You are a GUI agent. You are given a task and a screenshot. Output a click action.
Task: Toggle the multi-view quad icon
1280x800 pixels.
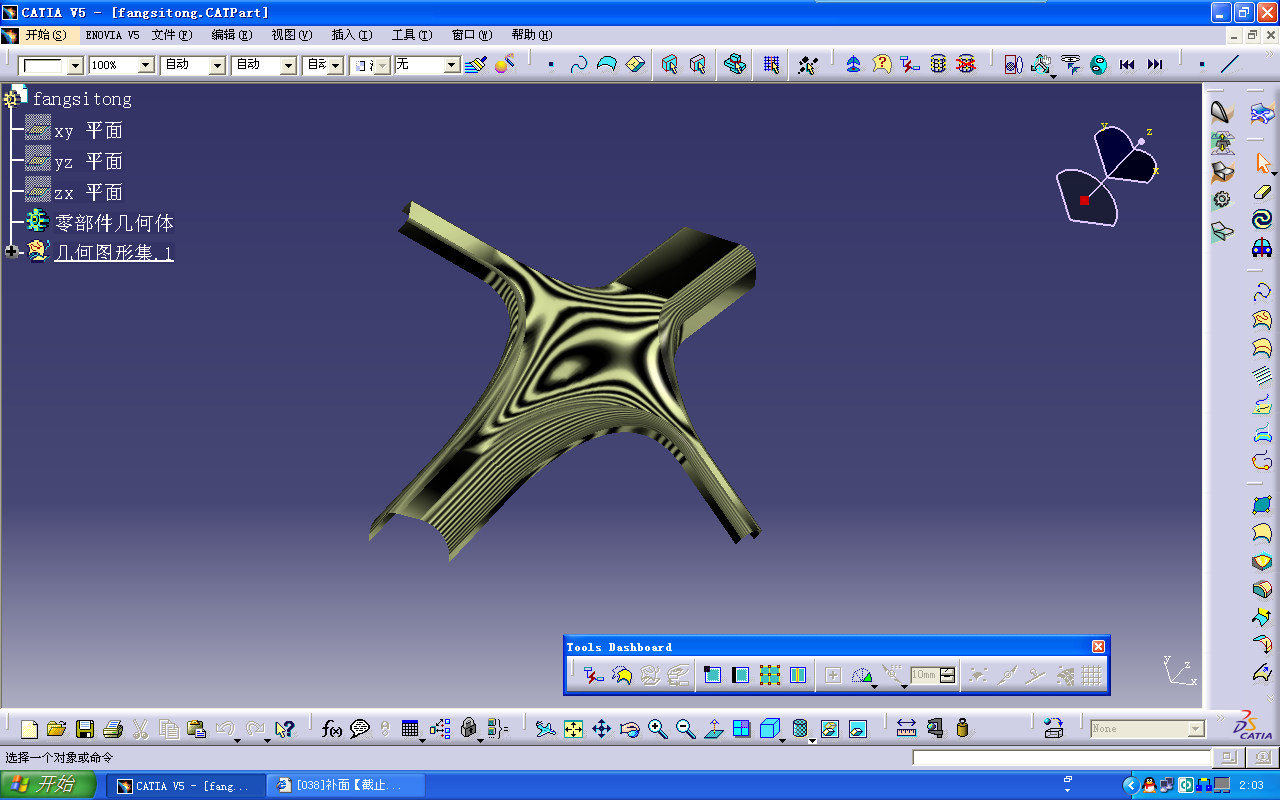tap(741, 729)
